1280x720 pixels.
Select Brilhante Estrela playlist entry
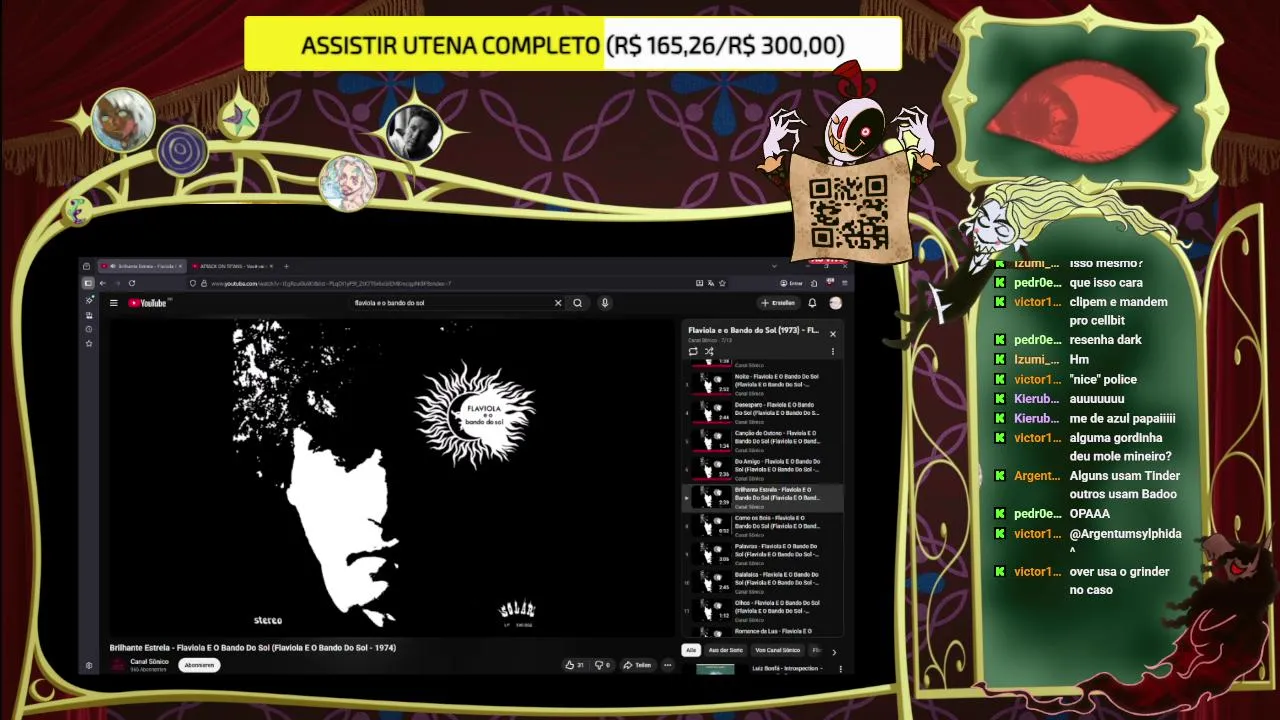click(x=763, y=496)
